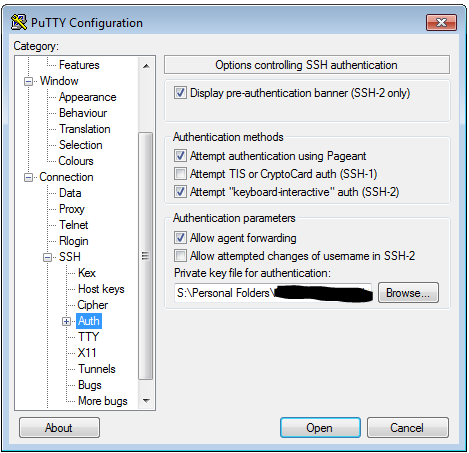The height and width of the screenshot is (453, 469).
Task: Select Proxy under Connection
Action: [72, 209]
